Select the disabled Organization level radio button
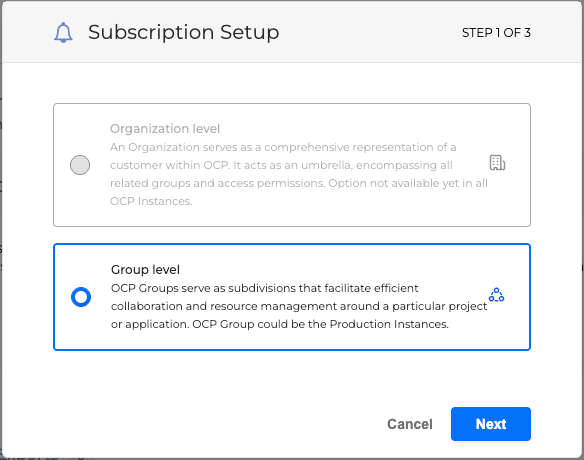Image resolution: width=584 pixels, height=460 pixels. [80, 165]
